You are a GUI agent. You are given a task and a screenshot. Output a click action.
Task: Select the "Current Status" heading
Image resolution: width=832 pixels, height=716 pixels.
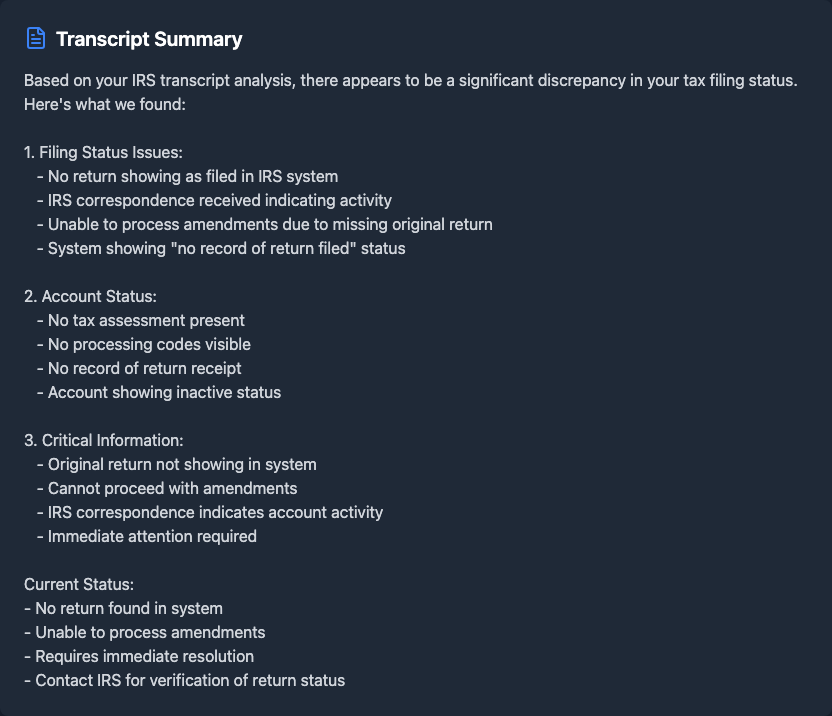click(79, 584)
